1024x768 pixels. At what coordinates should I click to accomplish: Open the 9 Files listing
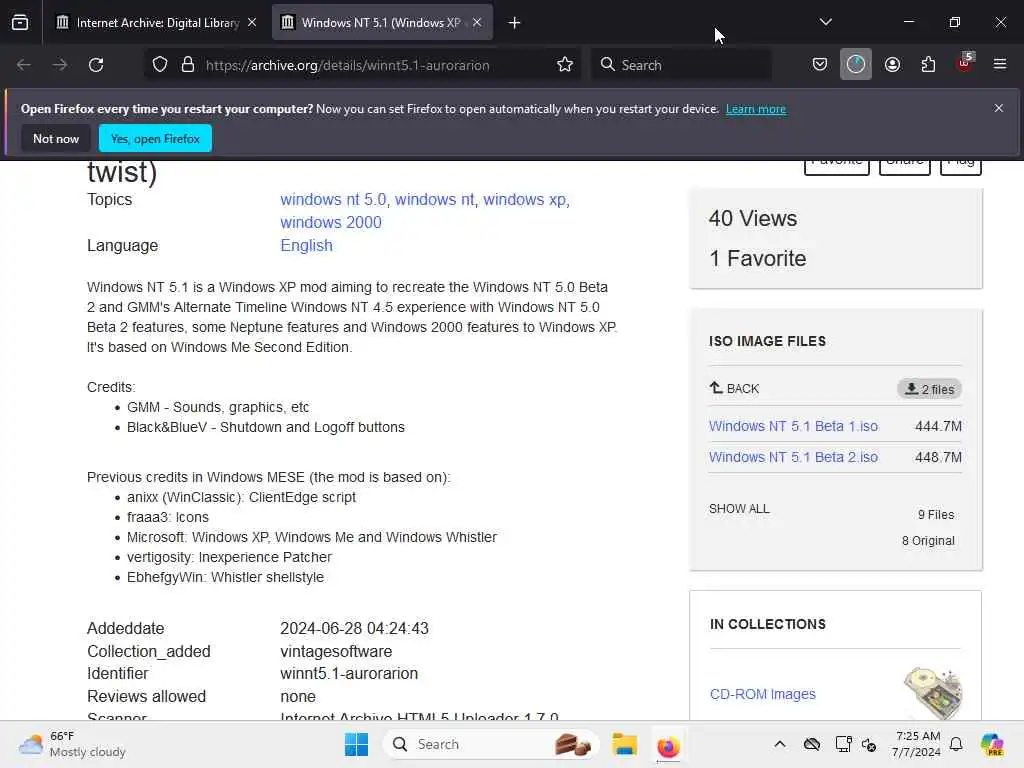click(936, 515)
